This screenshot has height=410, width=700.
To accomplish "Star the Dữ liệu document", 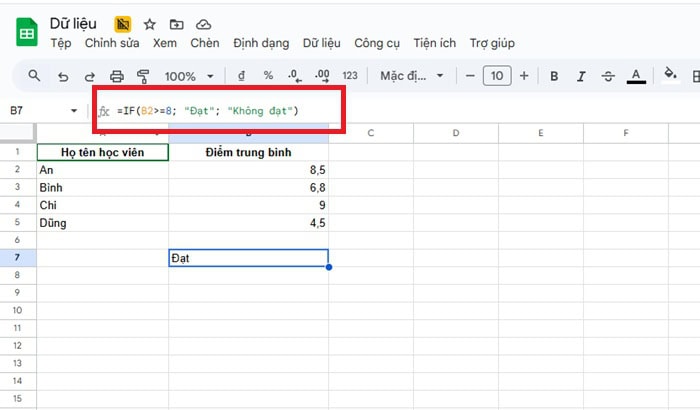I will (x=149, y=23).
